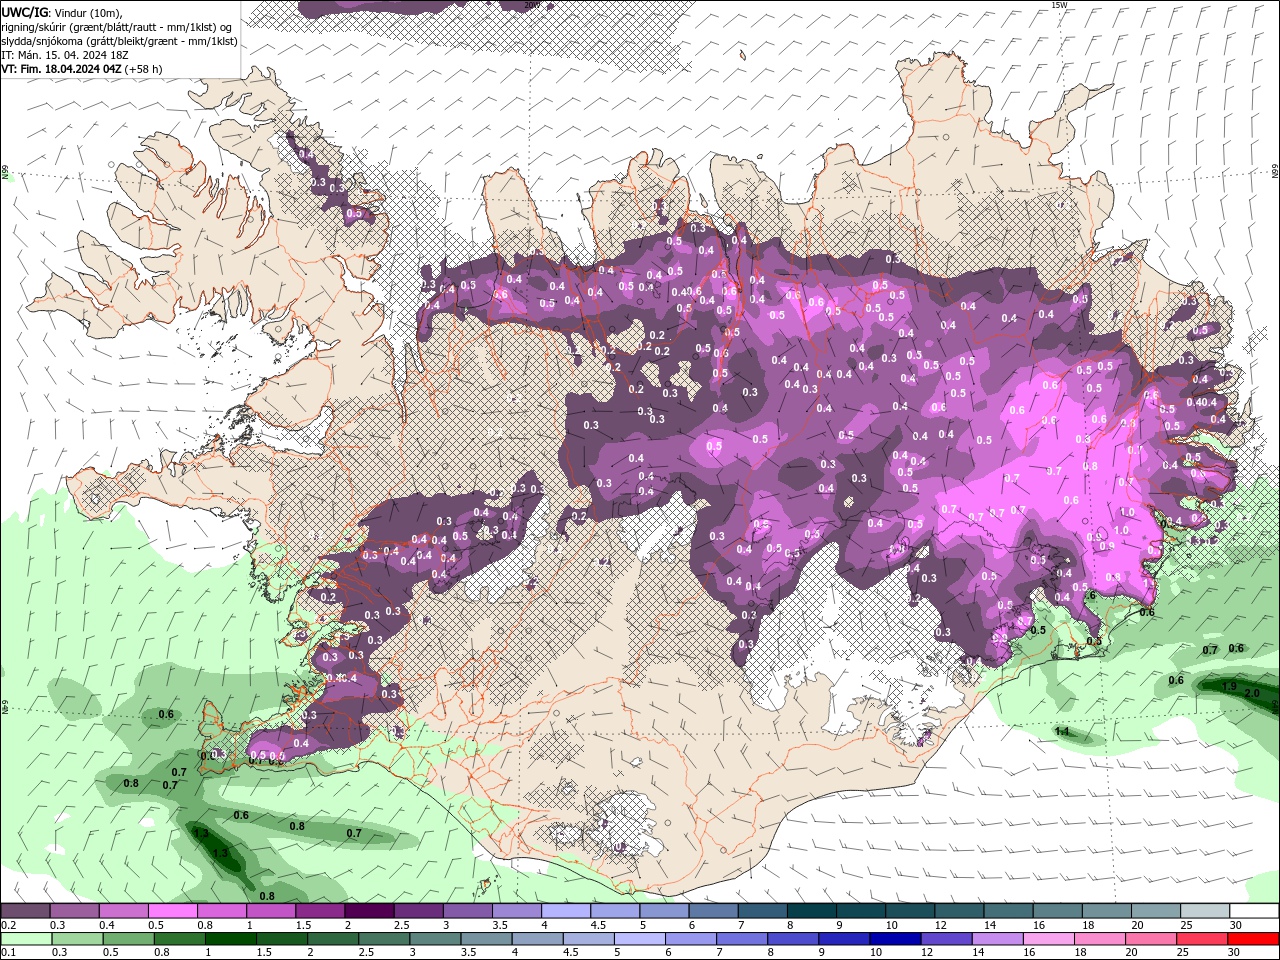Select the 'IT: Mán. 15. 04. 2024 18Z' line
Screen dimensions: 1280x960
click(x=65, y=55)
